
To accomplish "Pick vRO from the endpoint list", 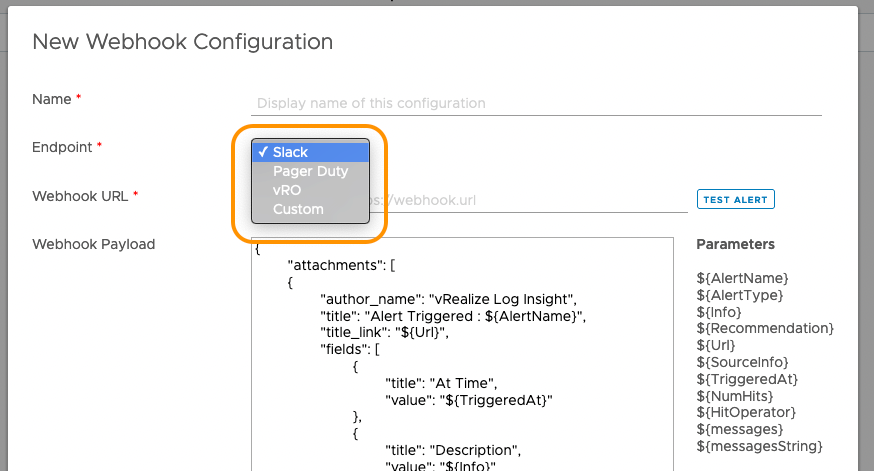I will tap(310, 190).
